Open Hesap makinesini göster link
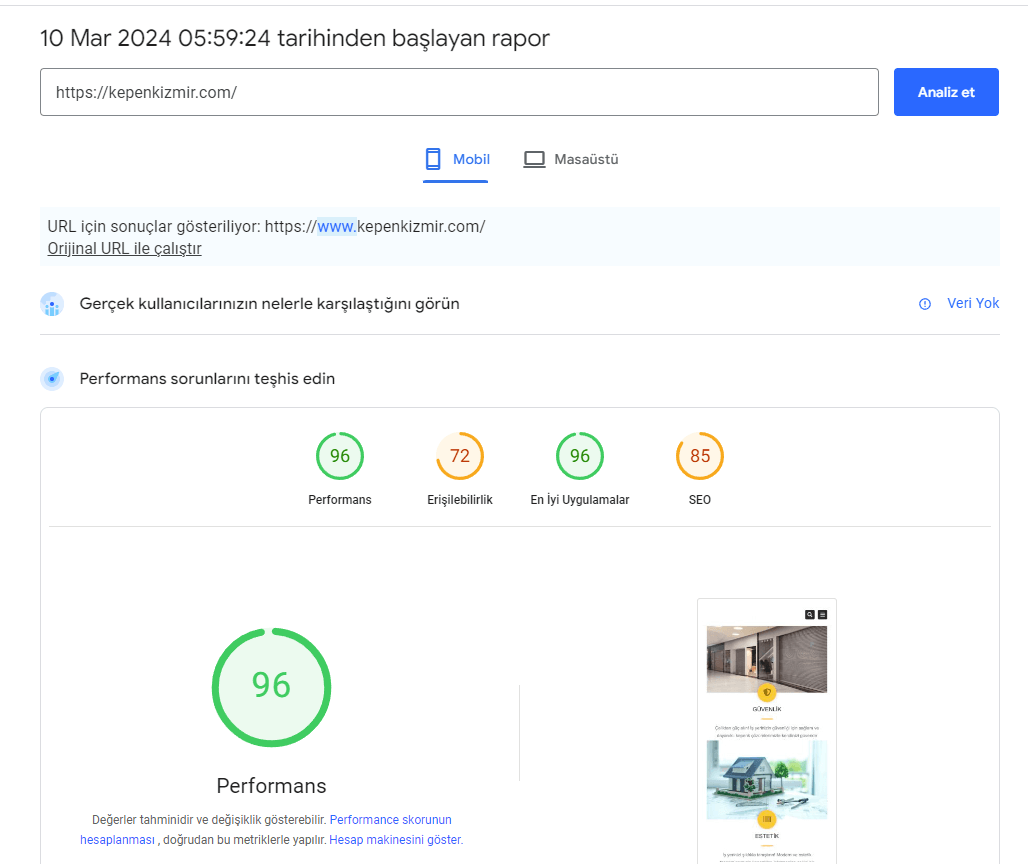 (x=396, y=840)
